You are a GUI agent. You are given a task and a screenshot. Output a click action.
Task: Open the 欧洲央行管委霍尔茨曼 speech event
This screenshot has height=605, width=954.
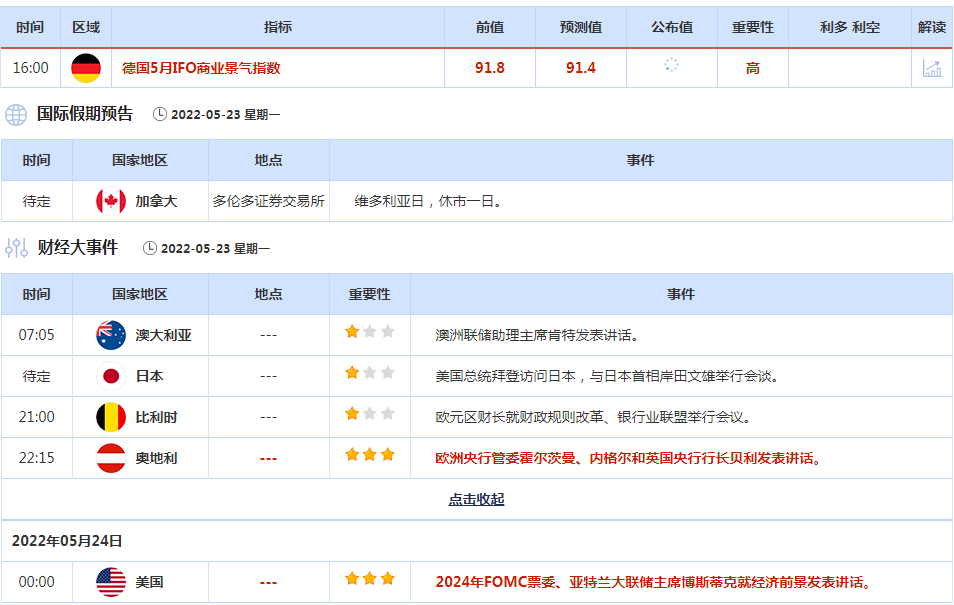(x=628, y=458)
